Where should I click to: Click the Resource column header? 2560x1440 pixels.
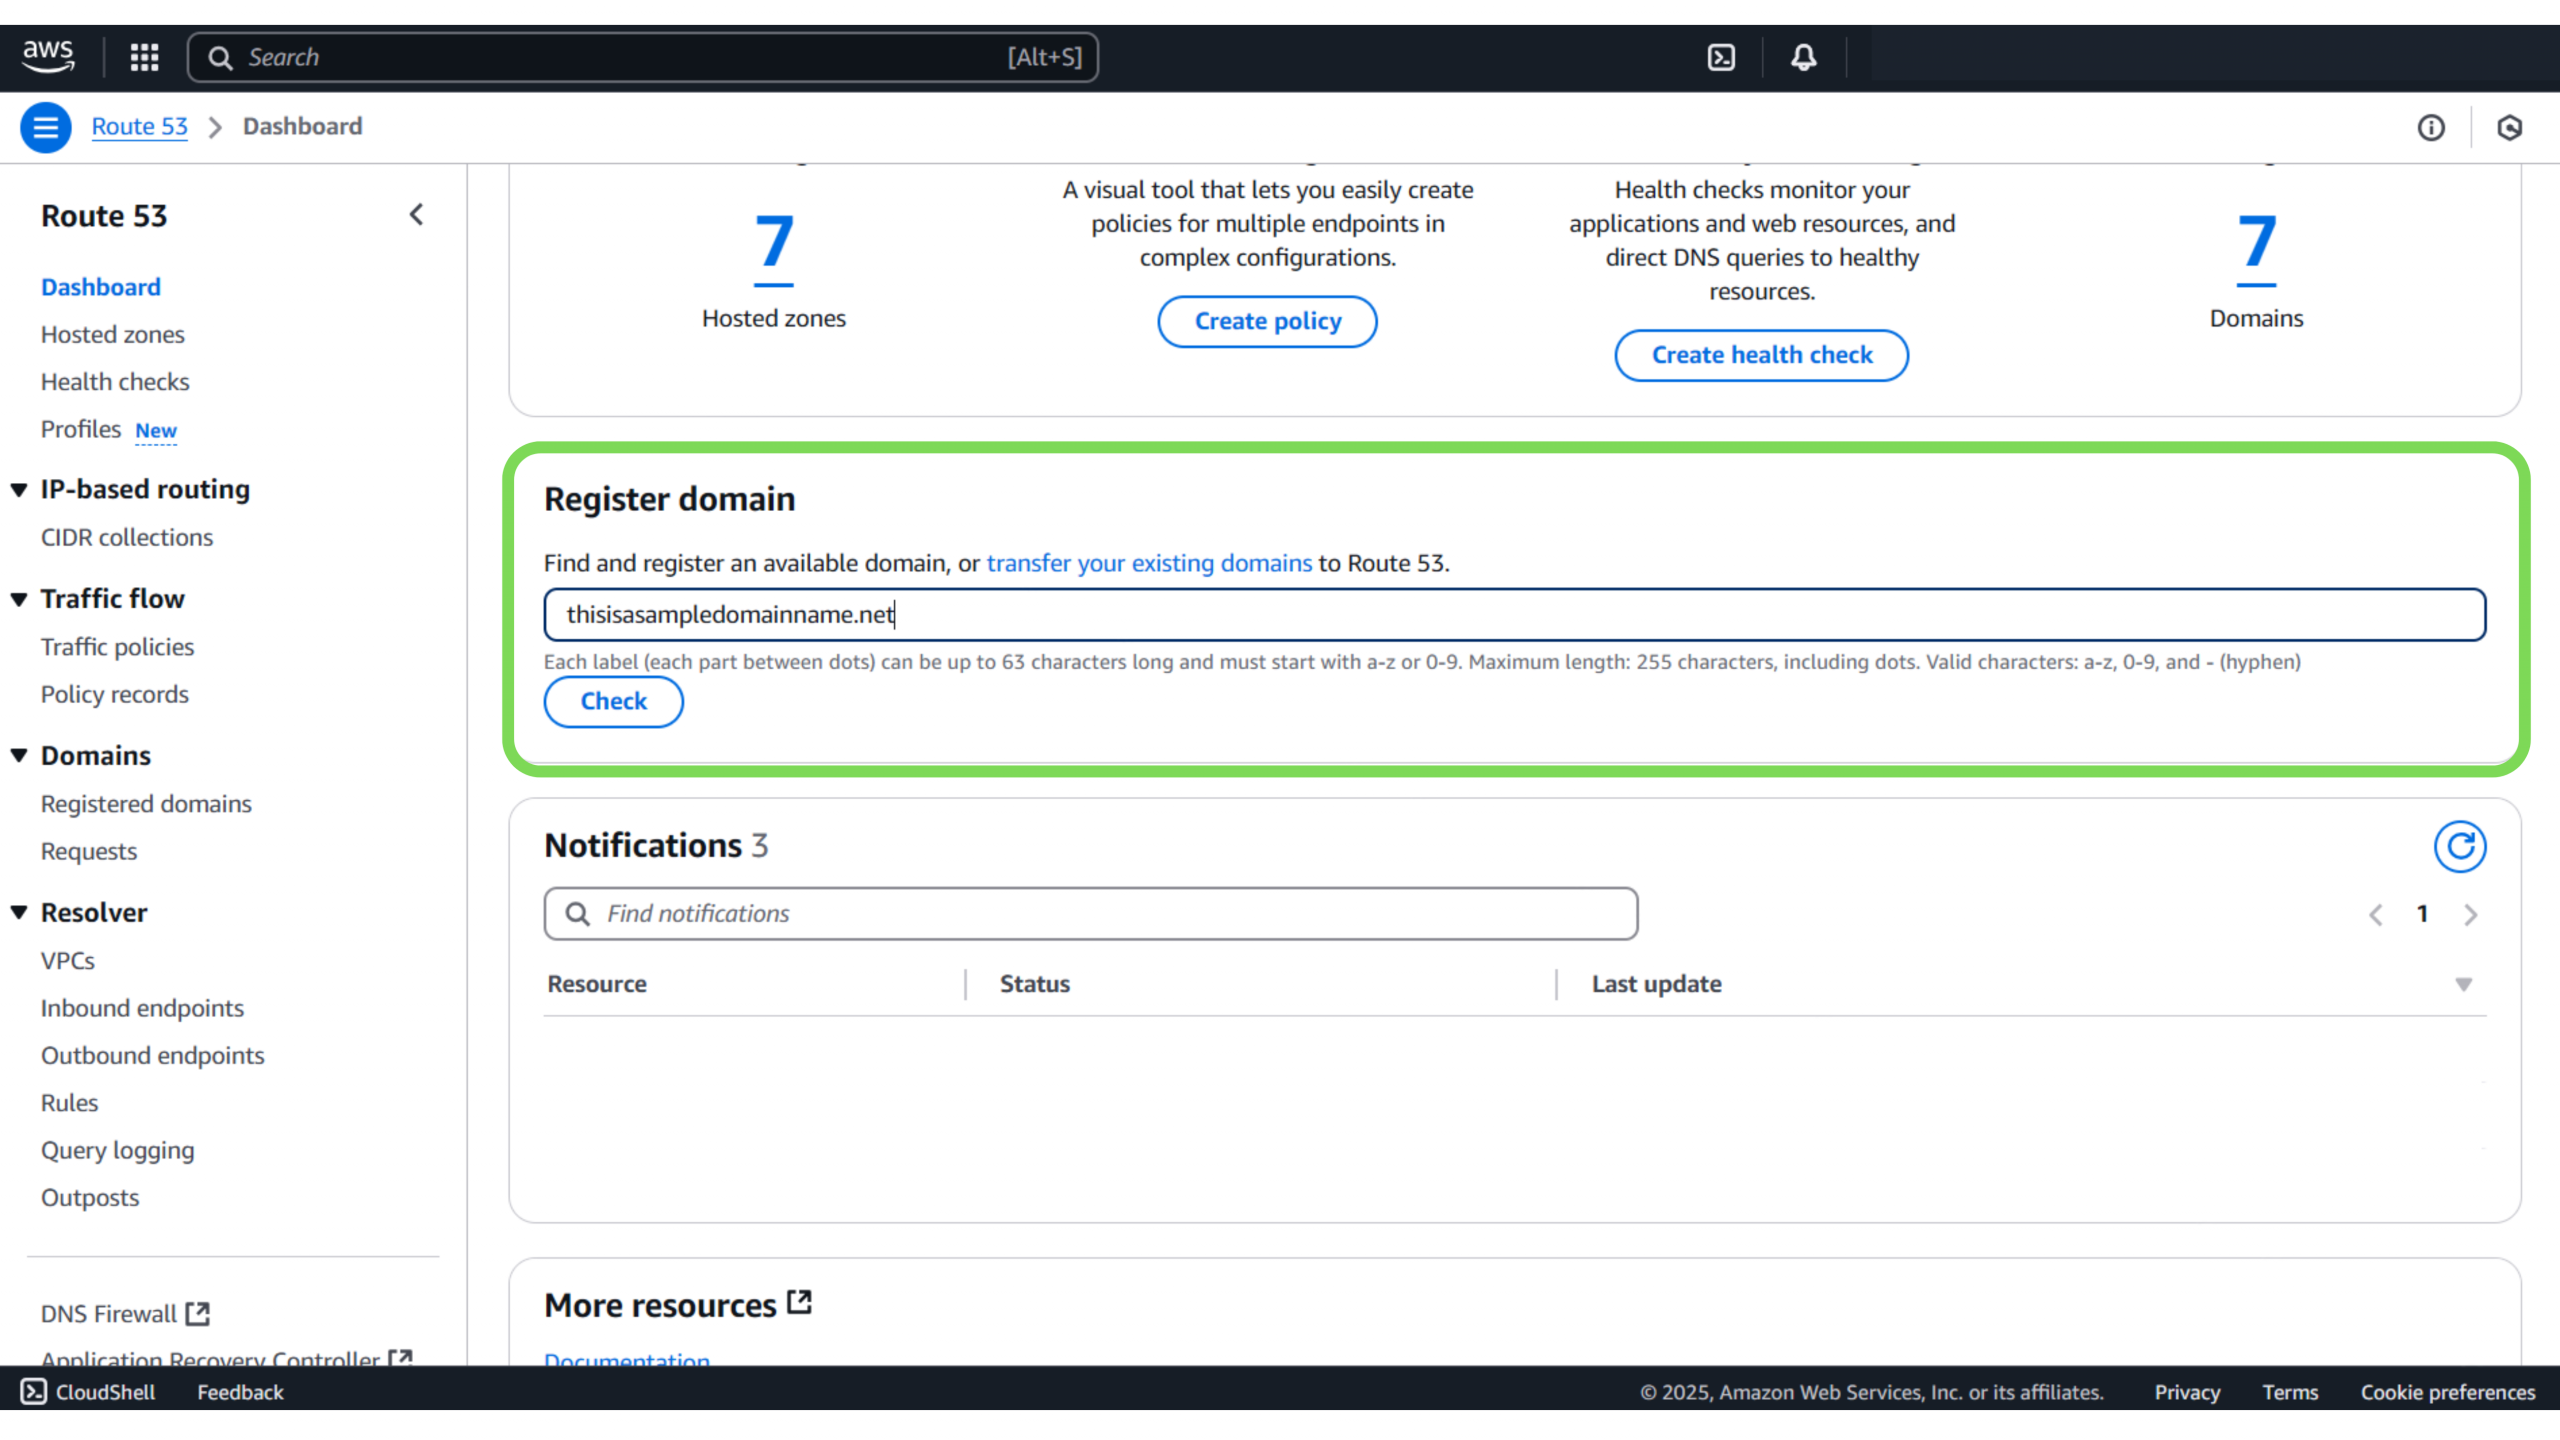point(597,984)
